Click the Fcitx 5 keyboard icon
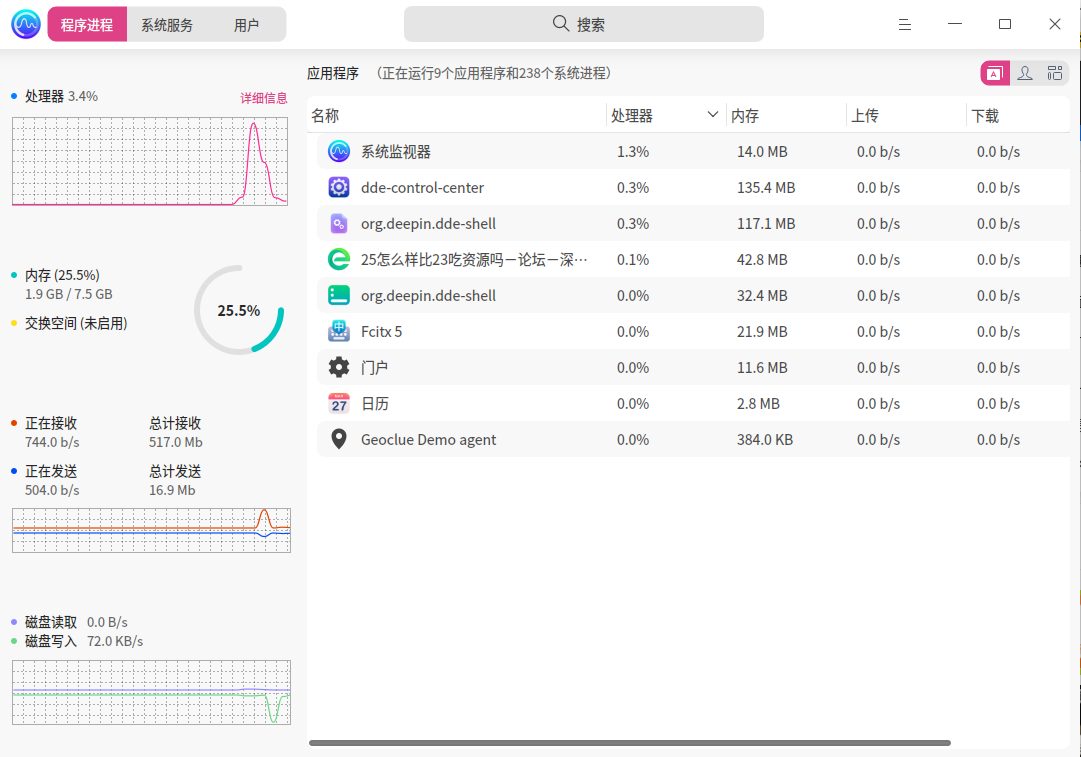Image resolution: width=1081 pixels, height=757 pixels. [339, 331]
